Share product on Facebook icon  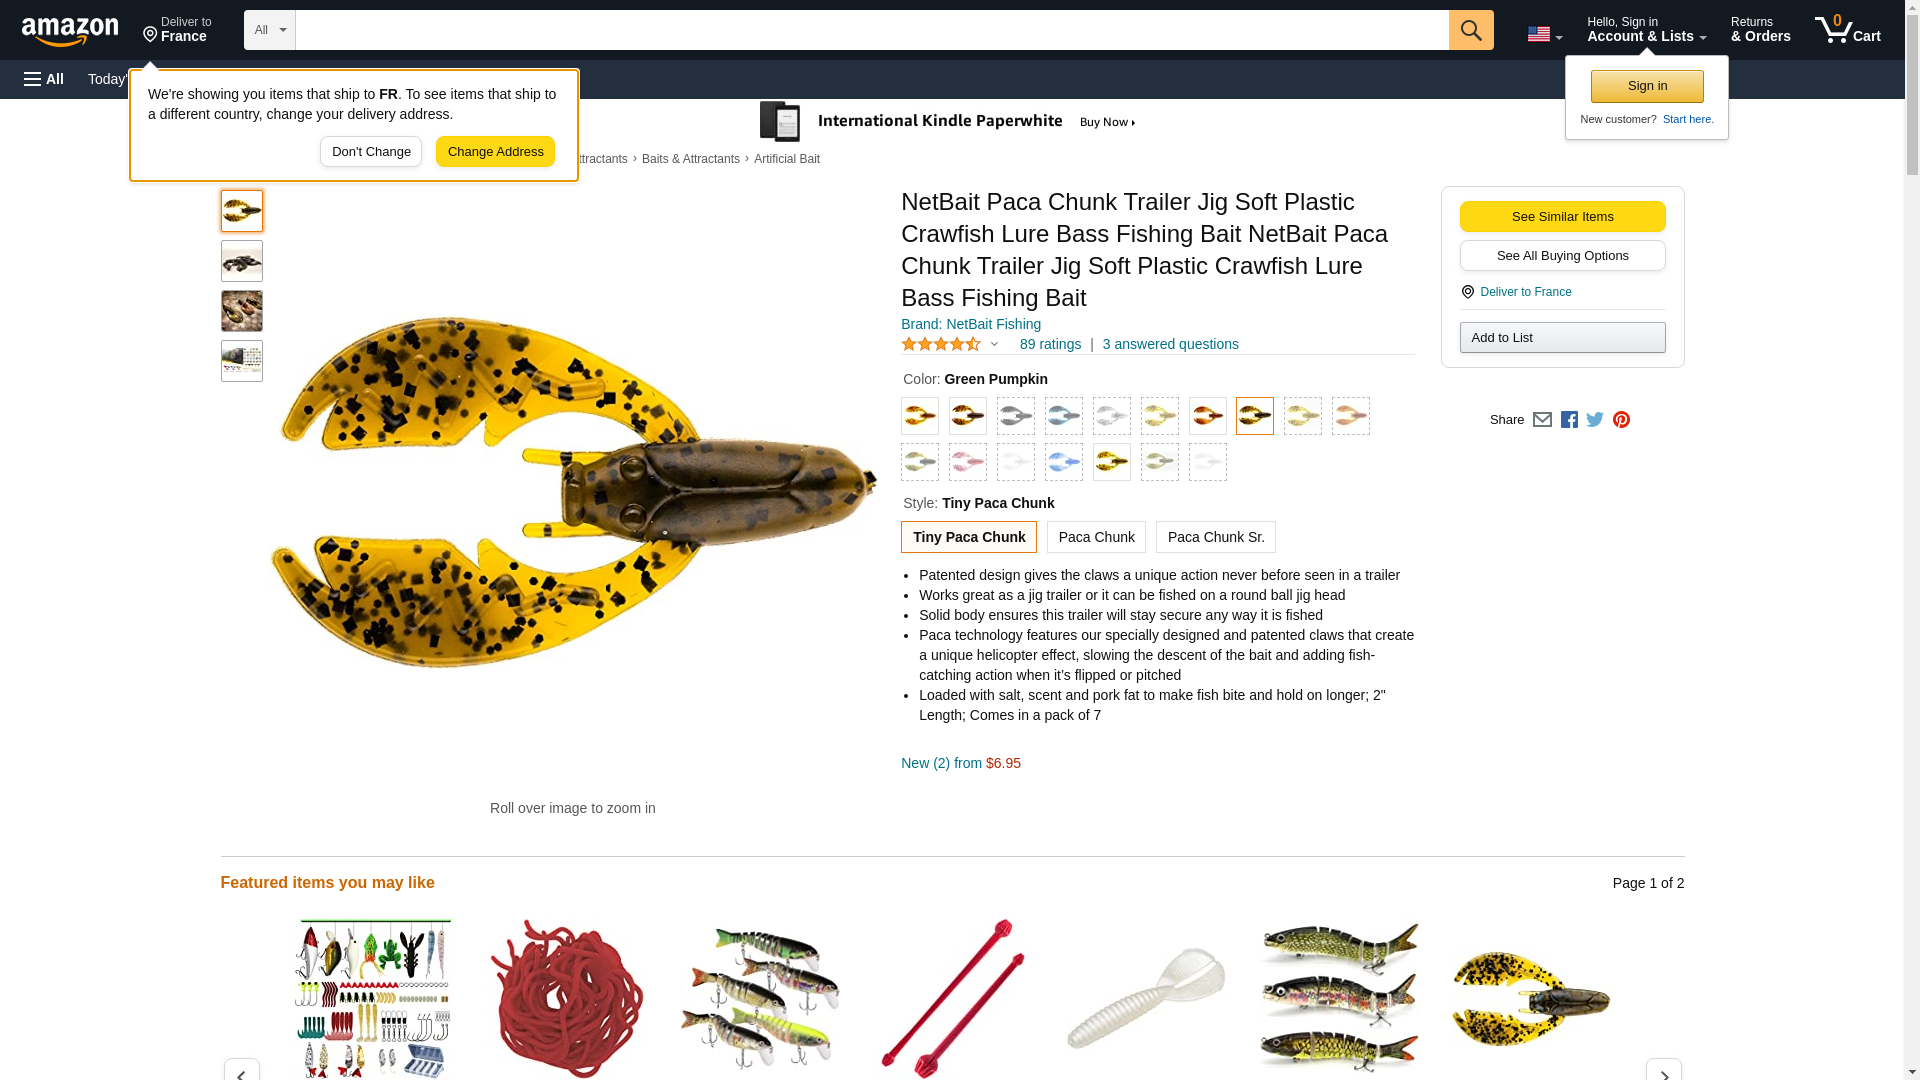point(1569,420)
